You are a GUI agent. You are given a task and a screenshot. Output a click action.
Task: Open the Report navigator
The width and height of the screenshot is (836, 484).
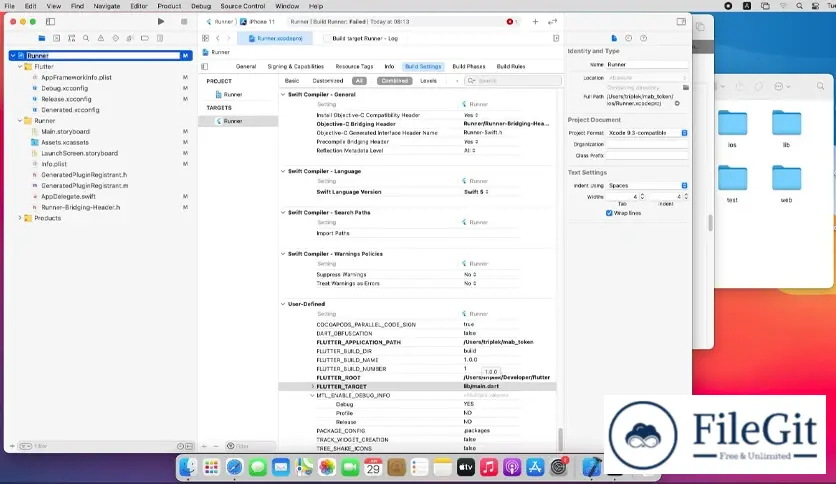tap(159, 38)
